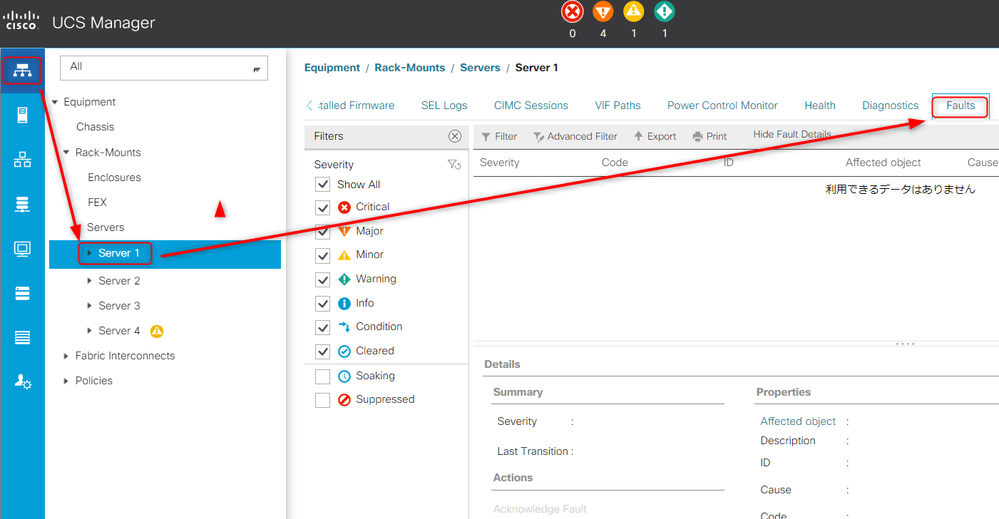This screenshot has width=999, height=519.
Task: Expand the Fabric Interconnects node
Action: pyautogui.click(x=66, y=356)
